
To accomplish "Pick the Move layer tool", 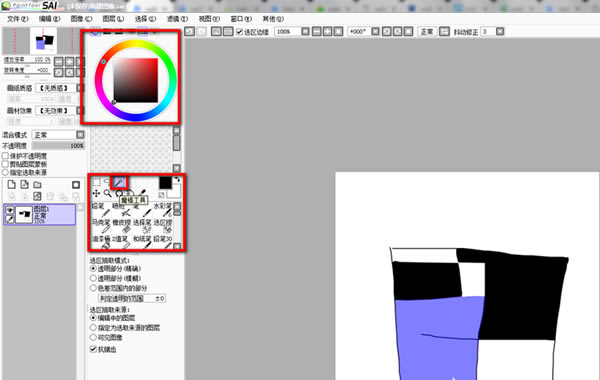I will click(x=96, y=194).
